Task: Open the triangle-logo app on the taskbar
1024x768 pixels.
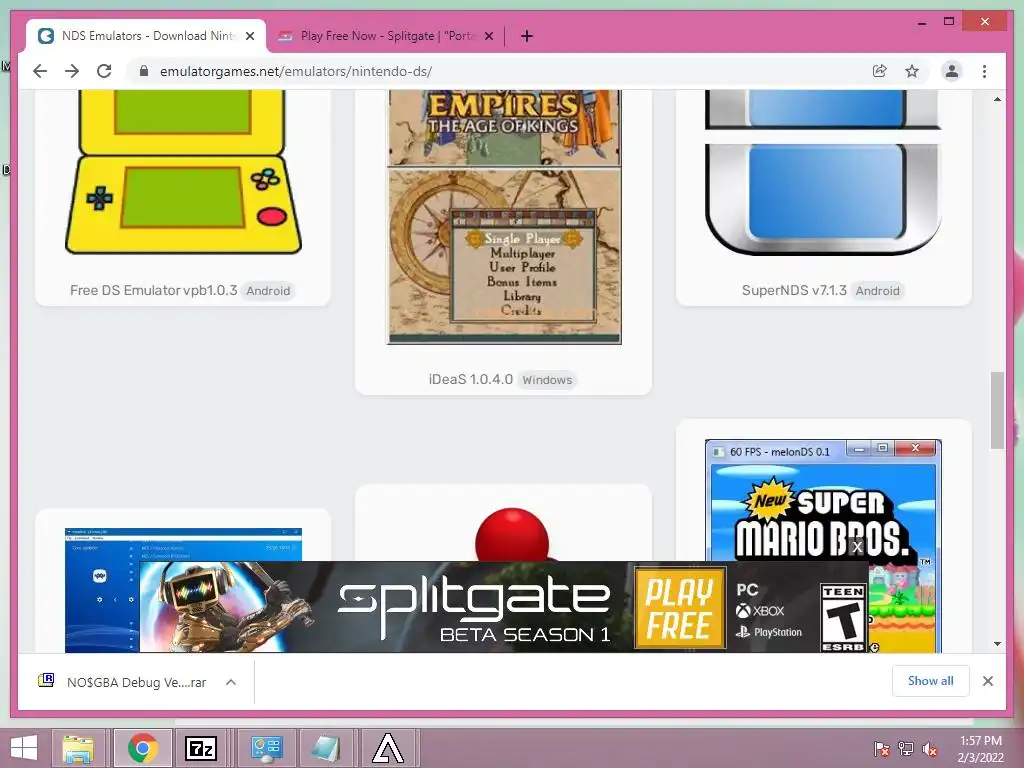Action: (388, 748)
